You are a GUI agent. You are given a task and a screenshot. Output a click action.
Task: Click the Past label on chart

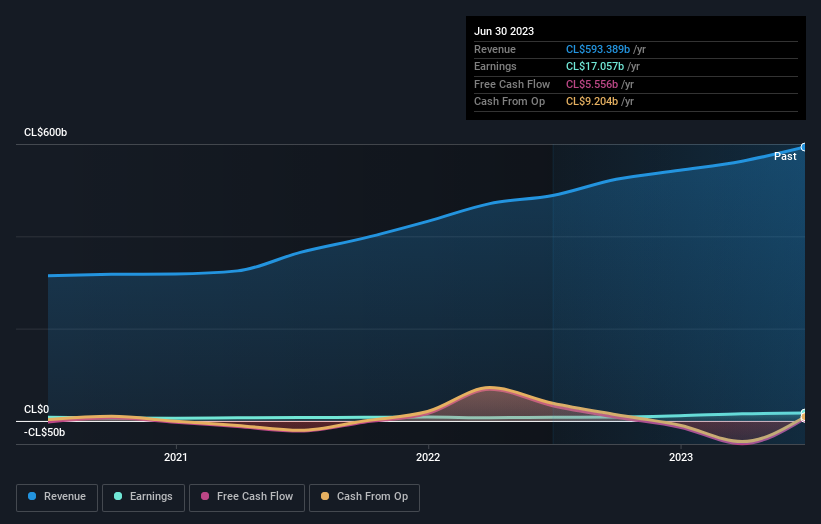click(x=785, y=157)
